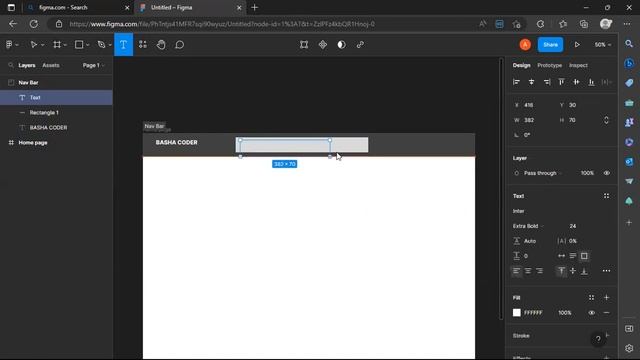
Task: Open the Pass through blend dropdown
Action: tap(543, 173)
